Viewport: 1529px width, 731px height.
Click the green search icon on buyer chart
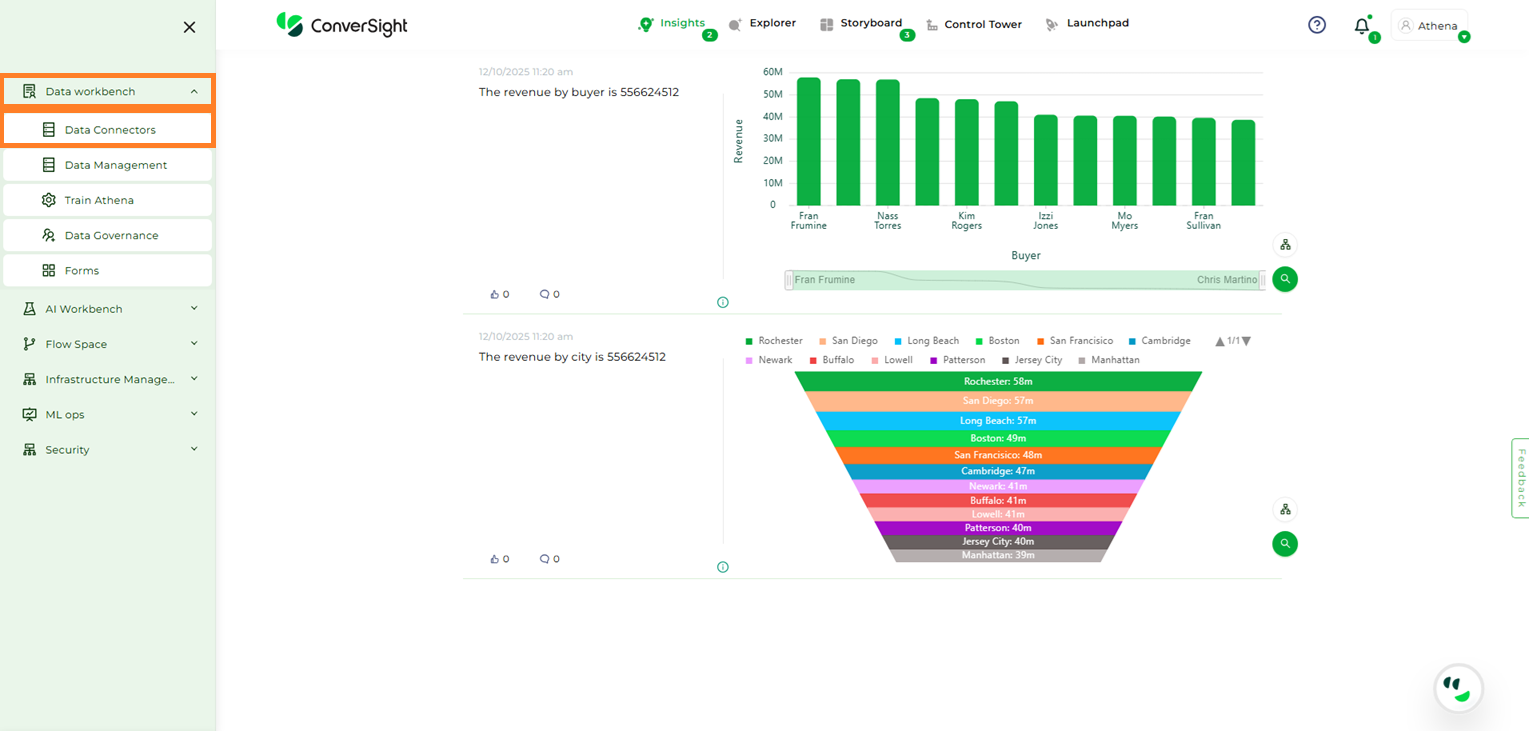(1285, 279)
